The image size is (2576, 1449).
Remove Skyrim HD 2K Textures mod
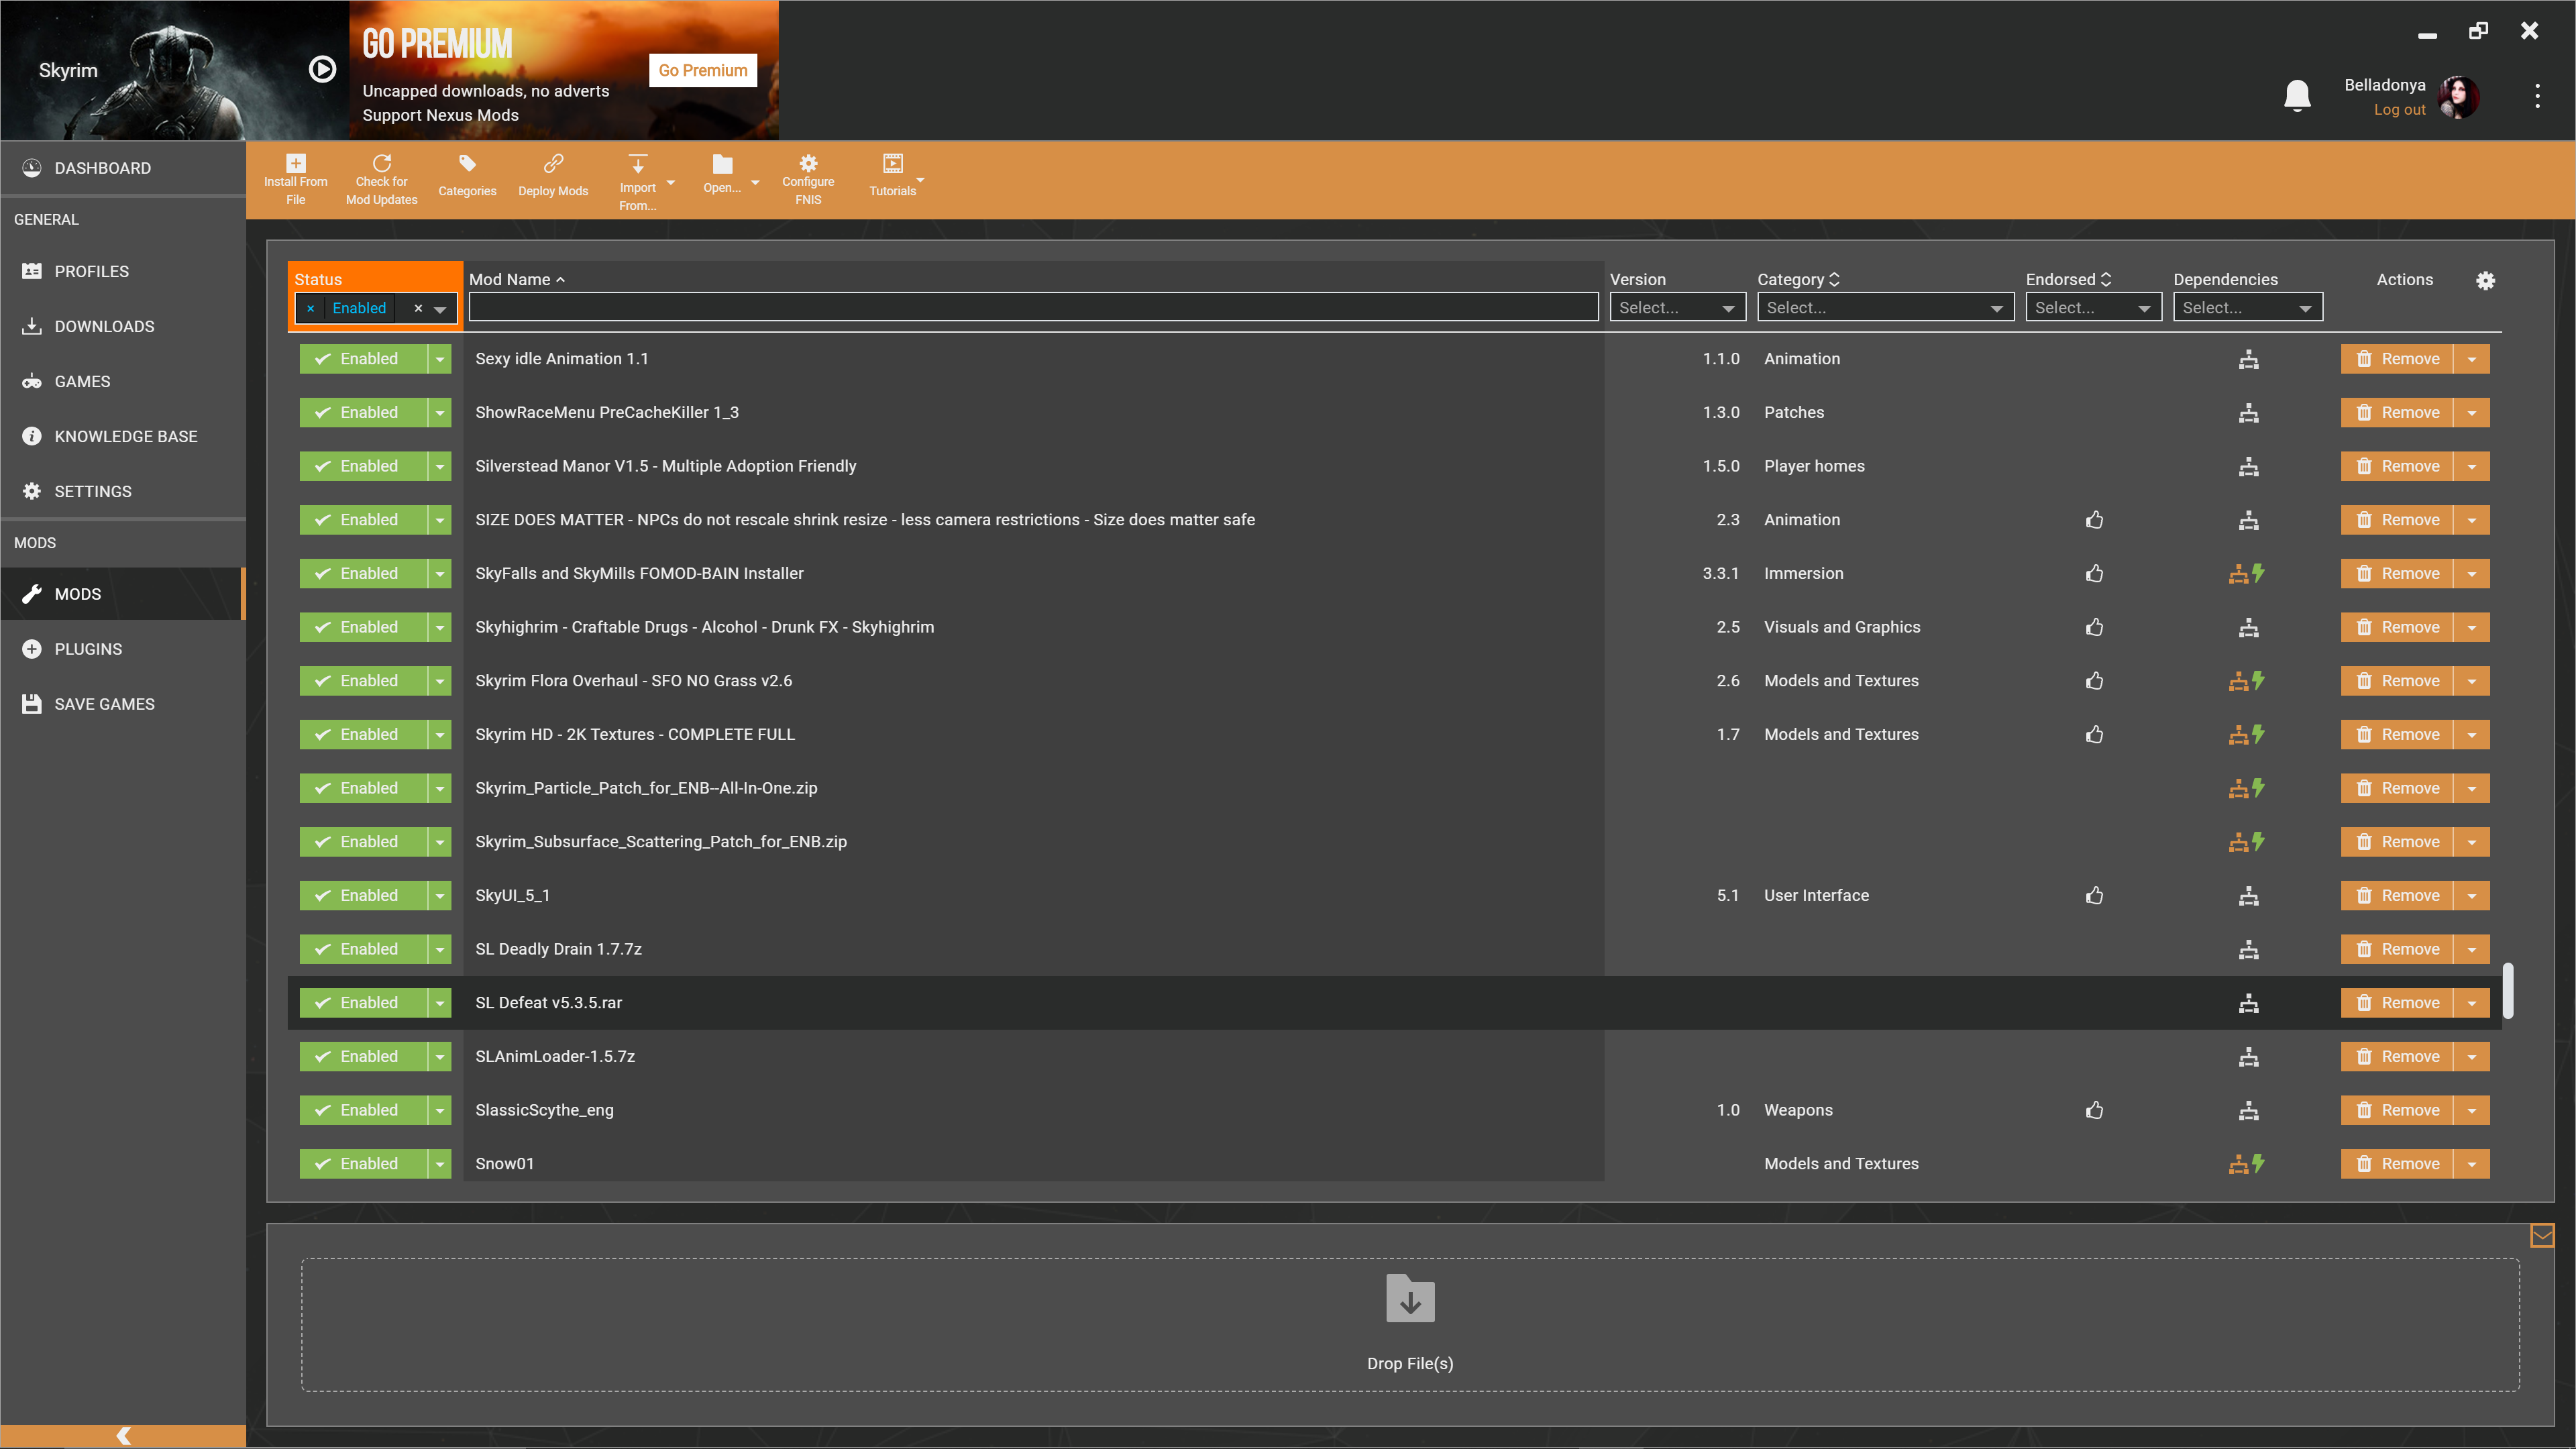2396,734
